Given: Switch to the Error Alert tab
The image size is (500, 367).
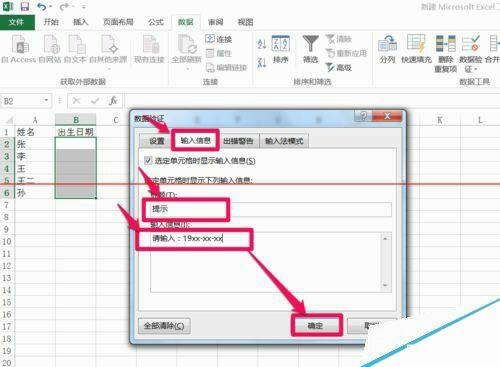Looking at the screenshot, I should click(239, 141).
